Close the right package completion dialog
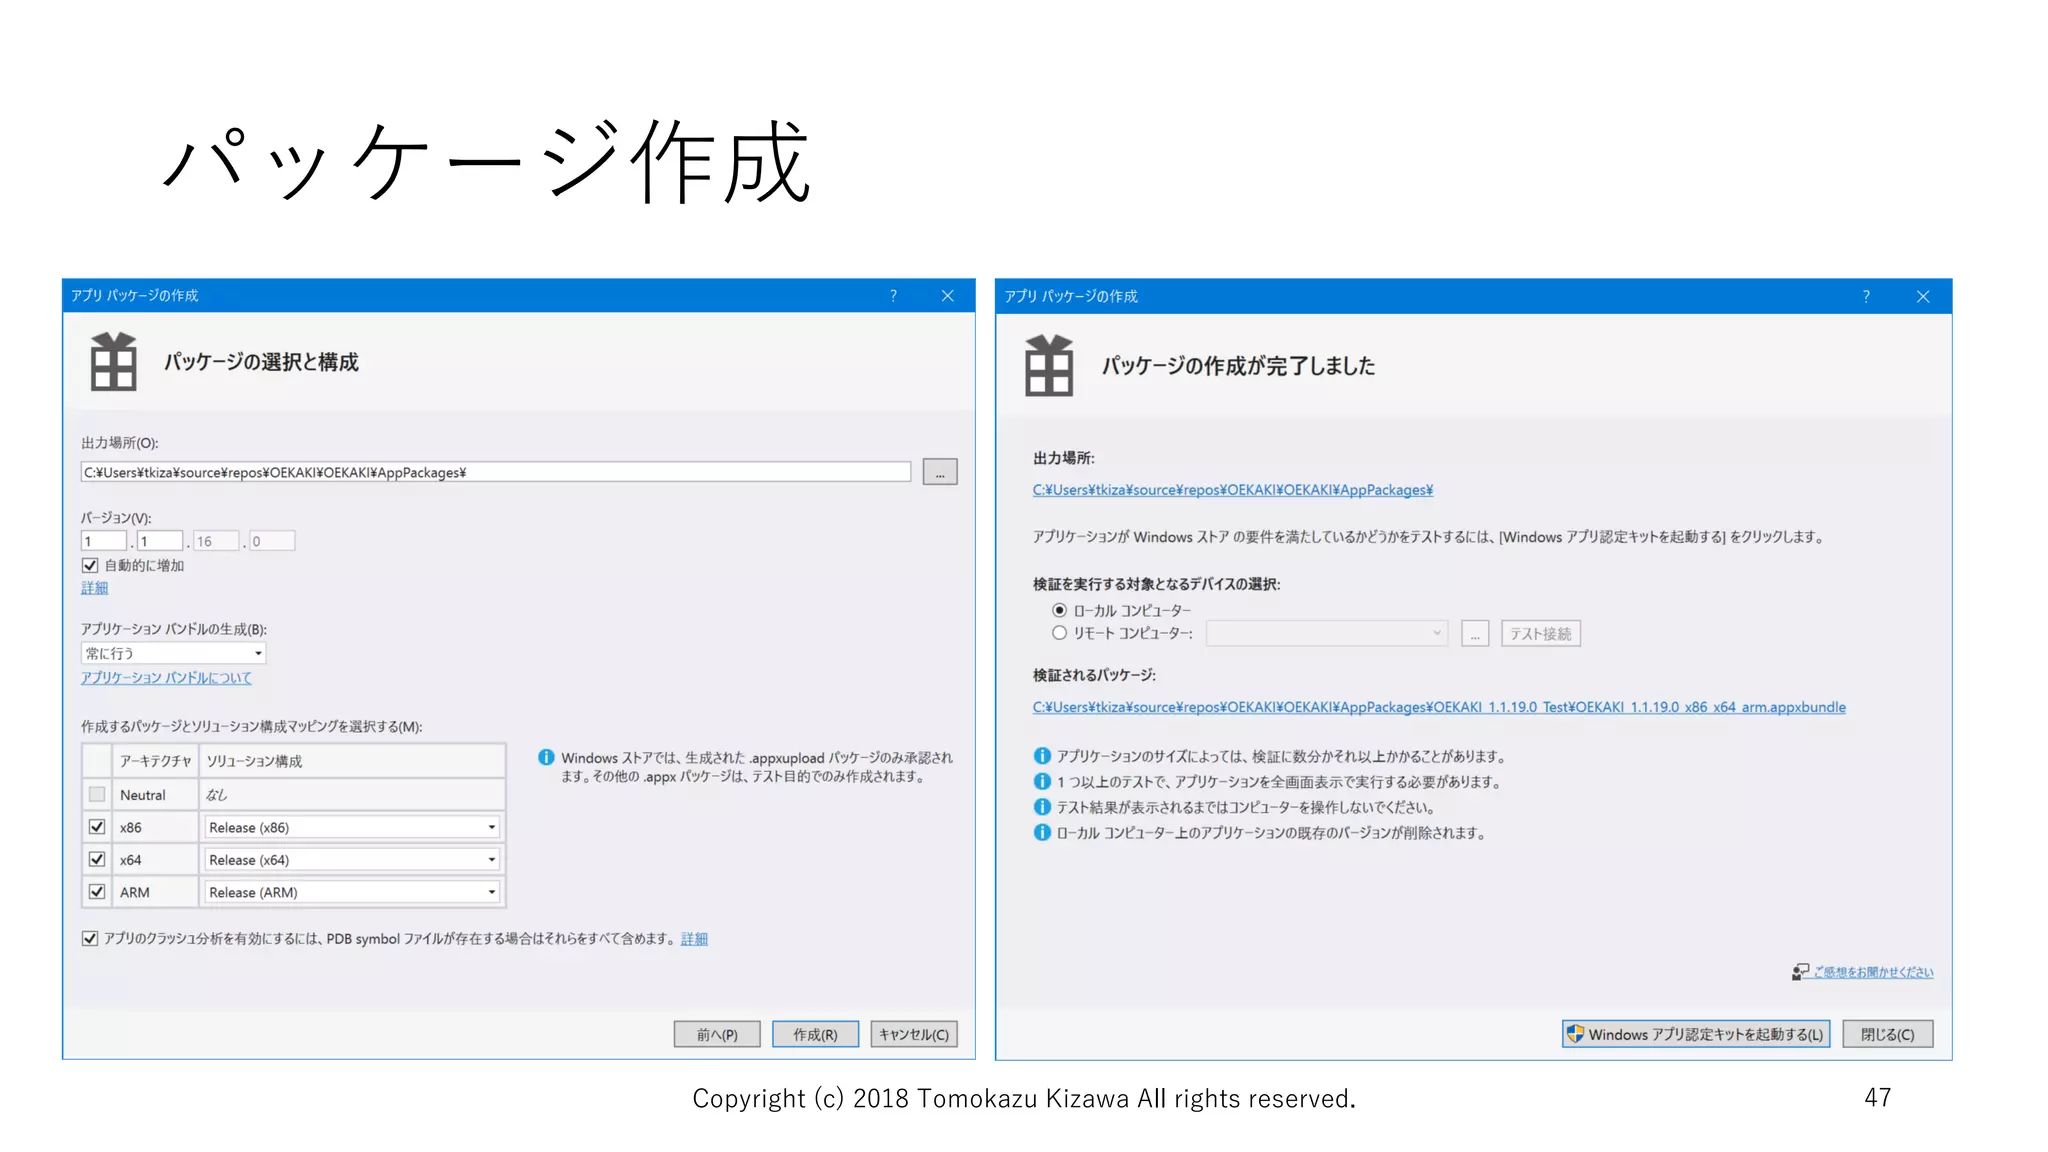2048x1152 pixels. pos(1922,297)
